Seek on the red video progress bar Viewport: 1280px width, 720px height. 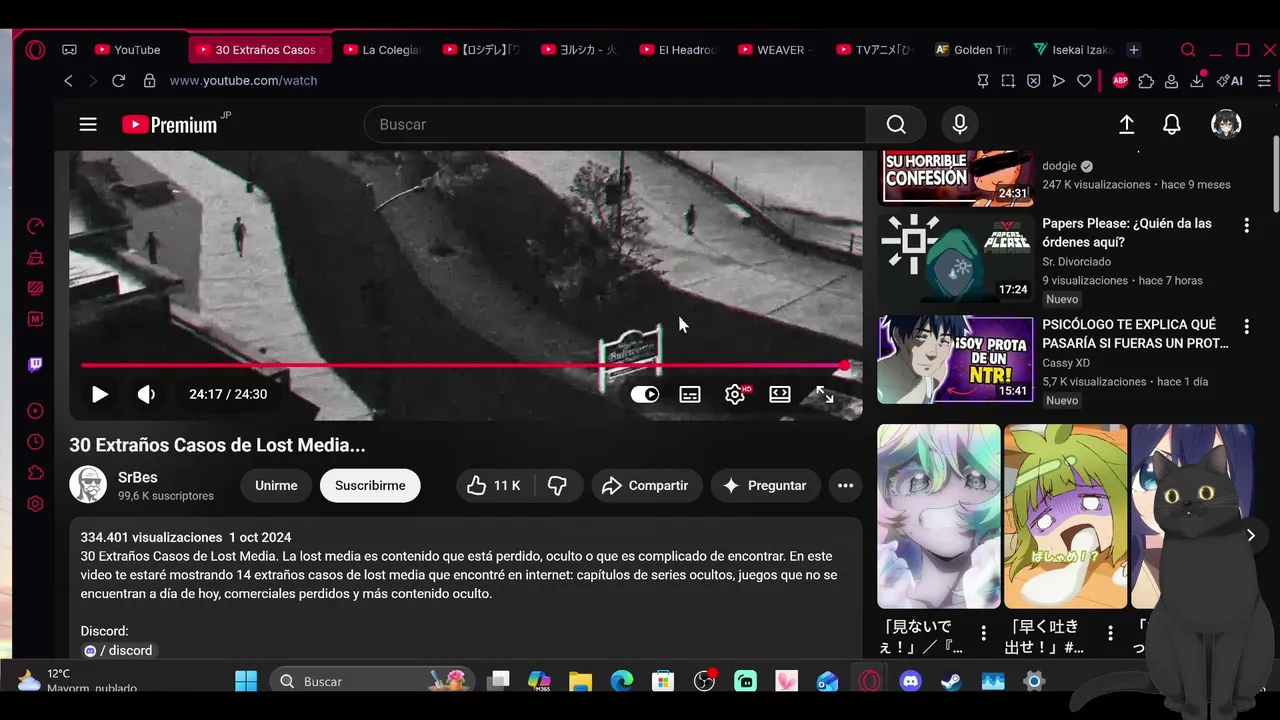pos(465,365)
